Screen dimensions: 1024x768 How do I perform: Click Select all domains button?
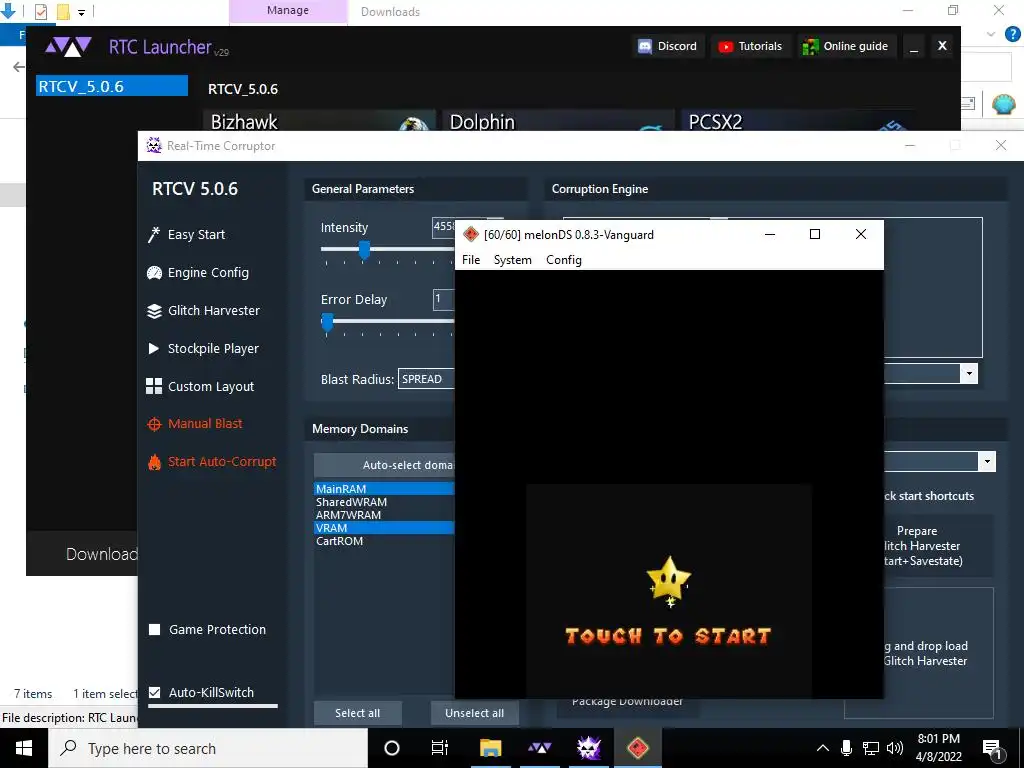pyautogui.click(x=357, y=713)
